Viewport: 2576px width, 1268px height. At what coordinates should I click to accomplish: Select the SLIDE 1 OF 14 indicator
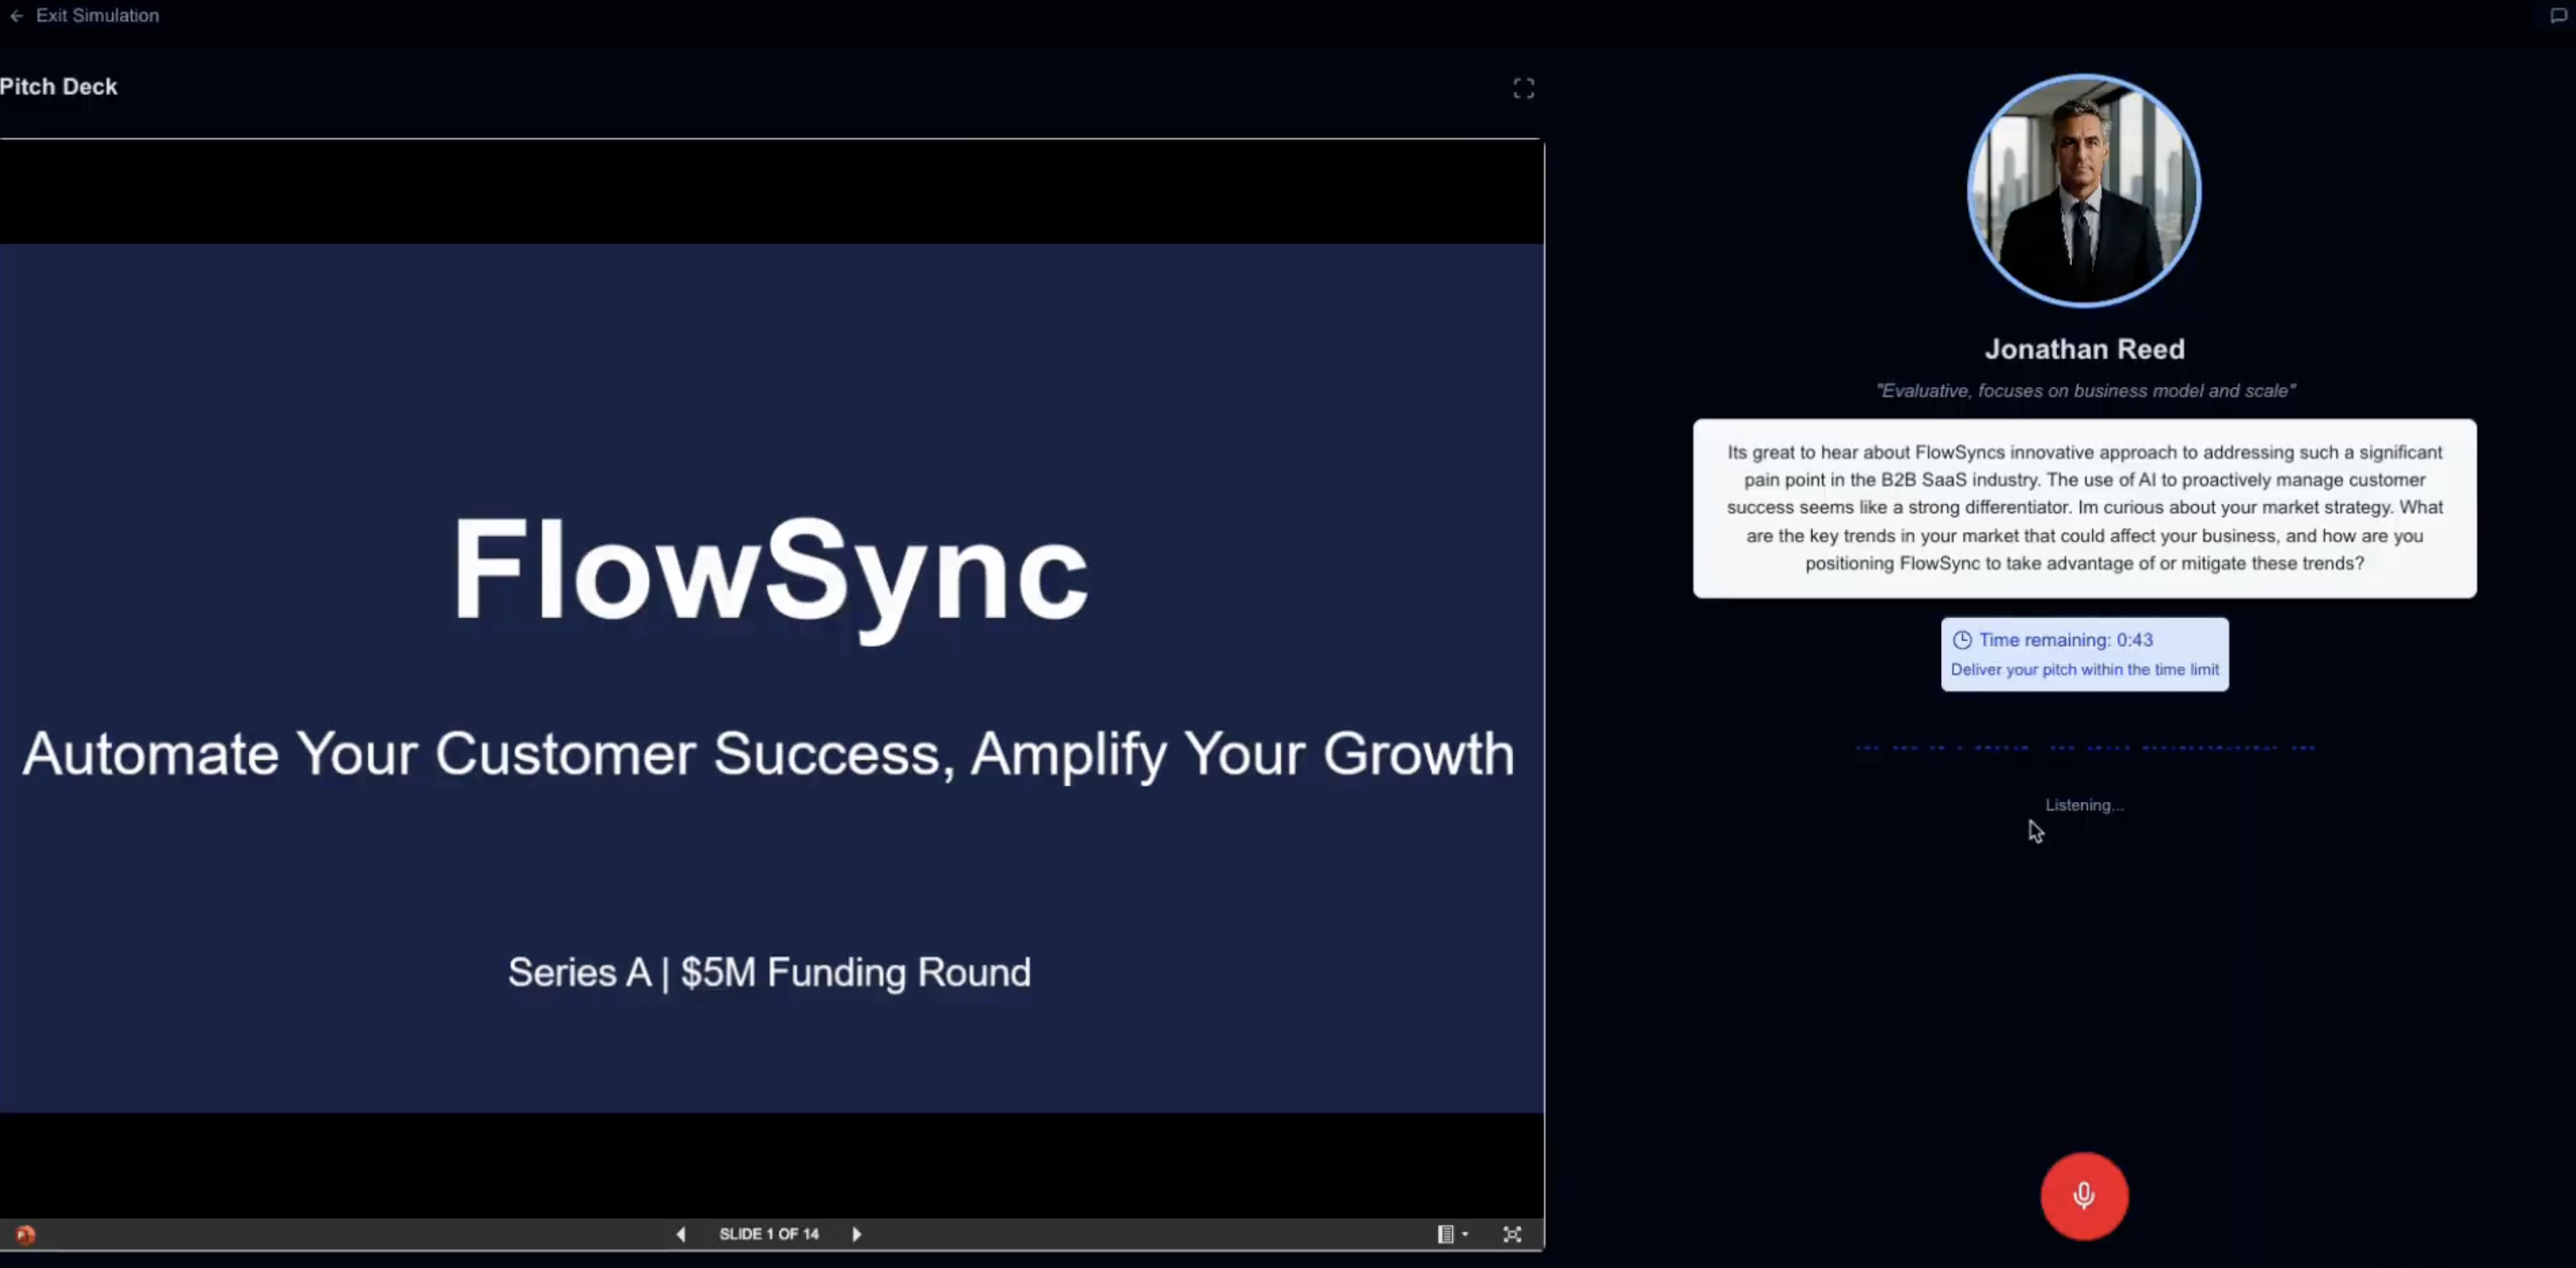pyautogui.click(x=769, y=1234)
